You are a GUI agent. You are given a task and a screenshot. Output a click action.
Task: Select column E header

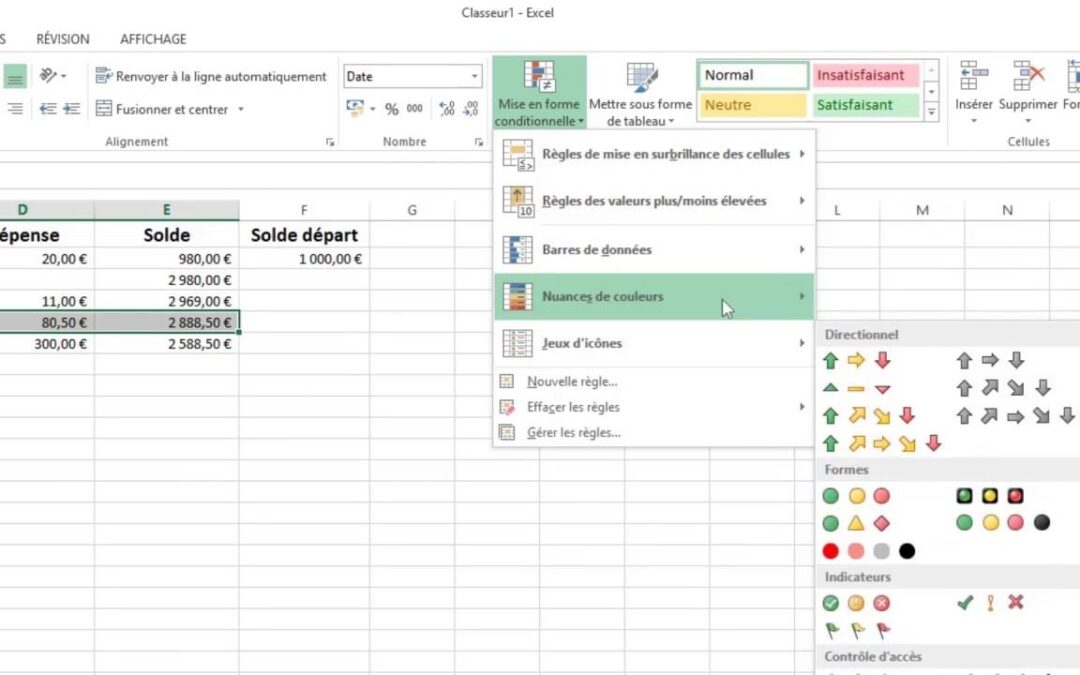click(167, 210)
